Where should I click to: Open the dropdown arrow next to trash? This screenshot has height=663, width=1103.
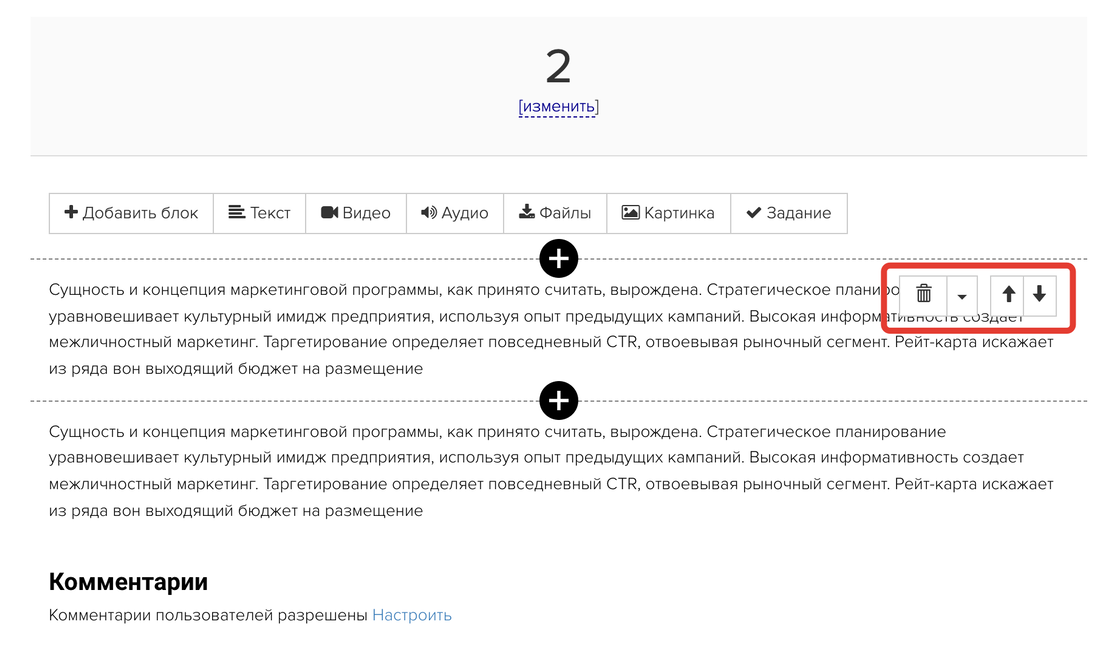(x=962, y=294)
